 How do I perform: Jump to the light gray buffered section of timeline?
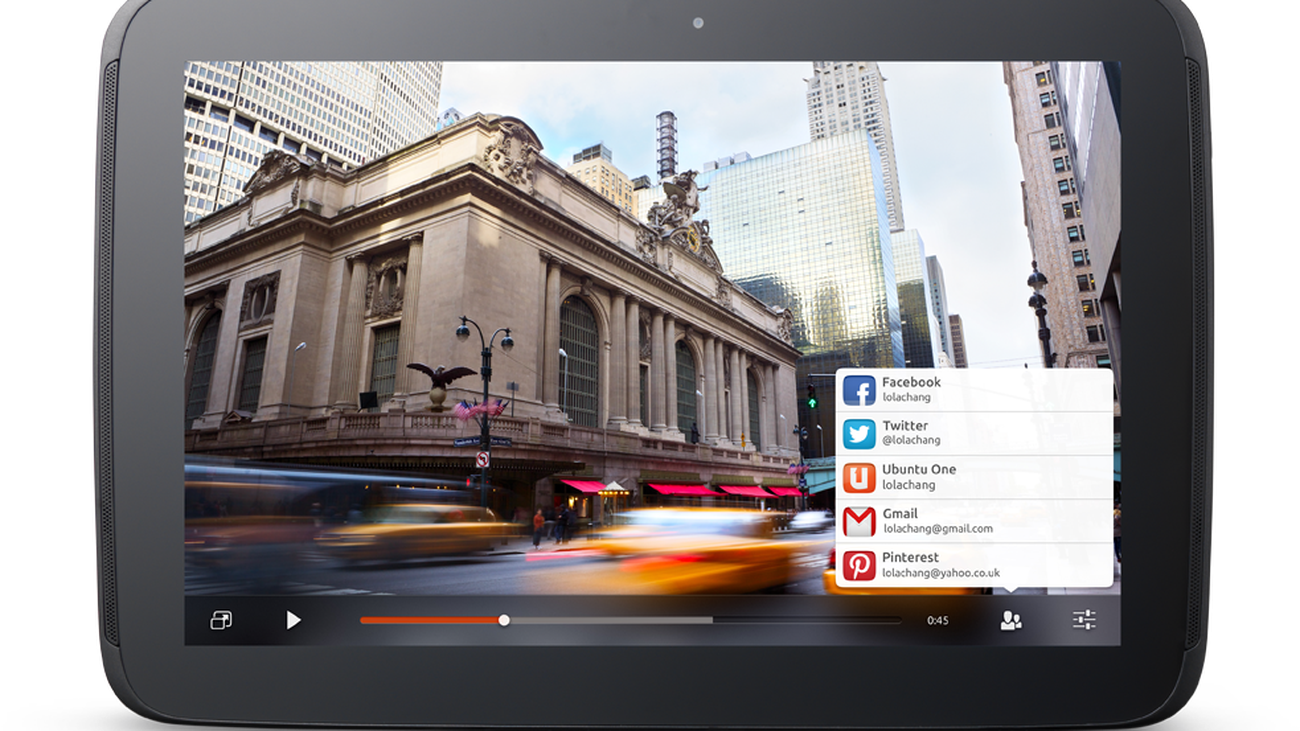tap(610, 620)
